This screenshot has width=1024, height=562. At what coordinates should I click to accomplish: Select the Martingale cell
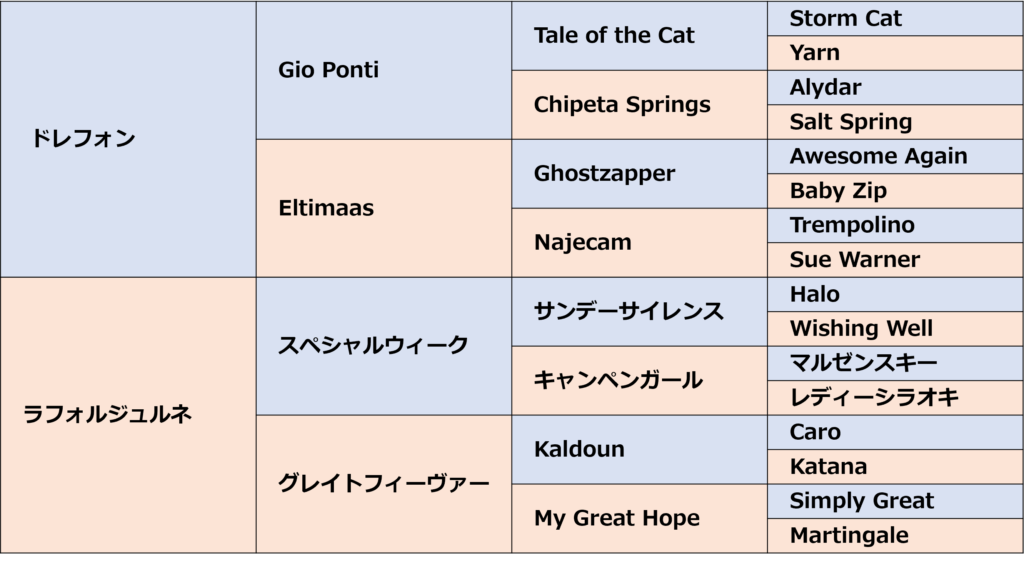pos(895,536)
